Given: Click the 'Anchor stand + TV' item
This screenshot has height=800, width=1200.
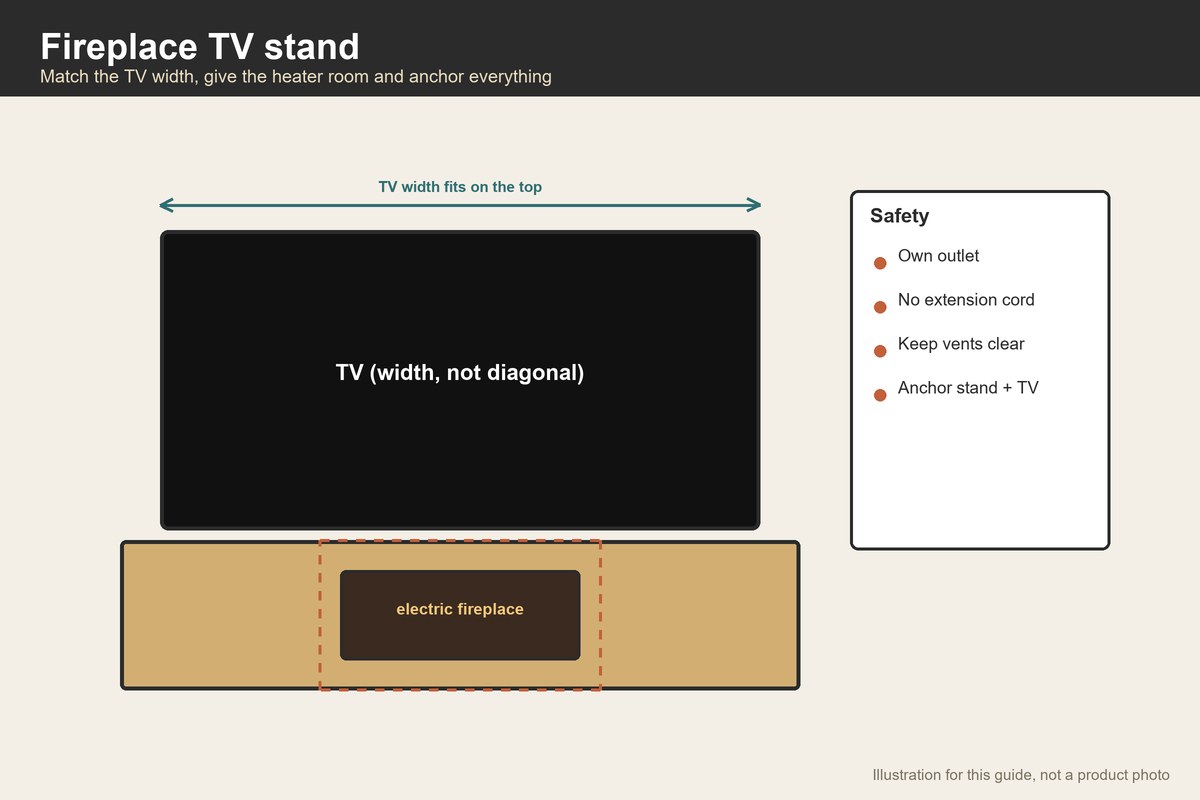Looking at the screenshot, I should click(x=968, y=388).
